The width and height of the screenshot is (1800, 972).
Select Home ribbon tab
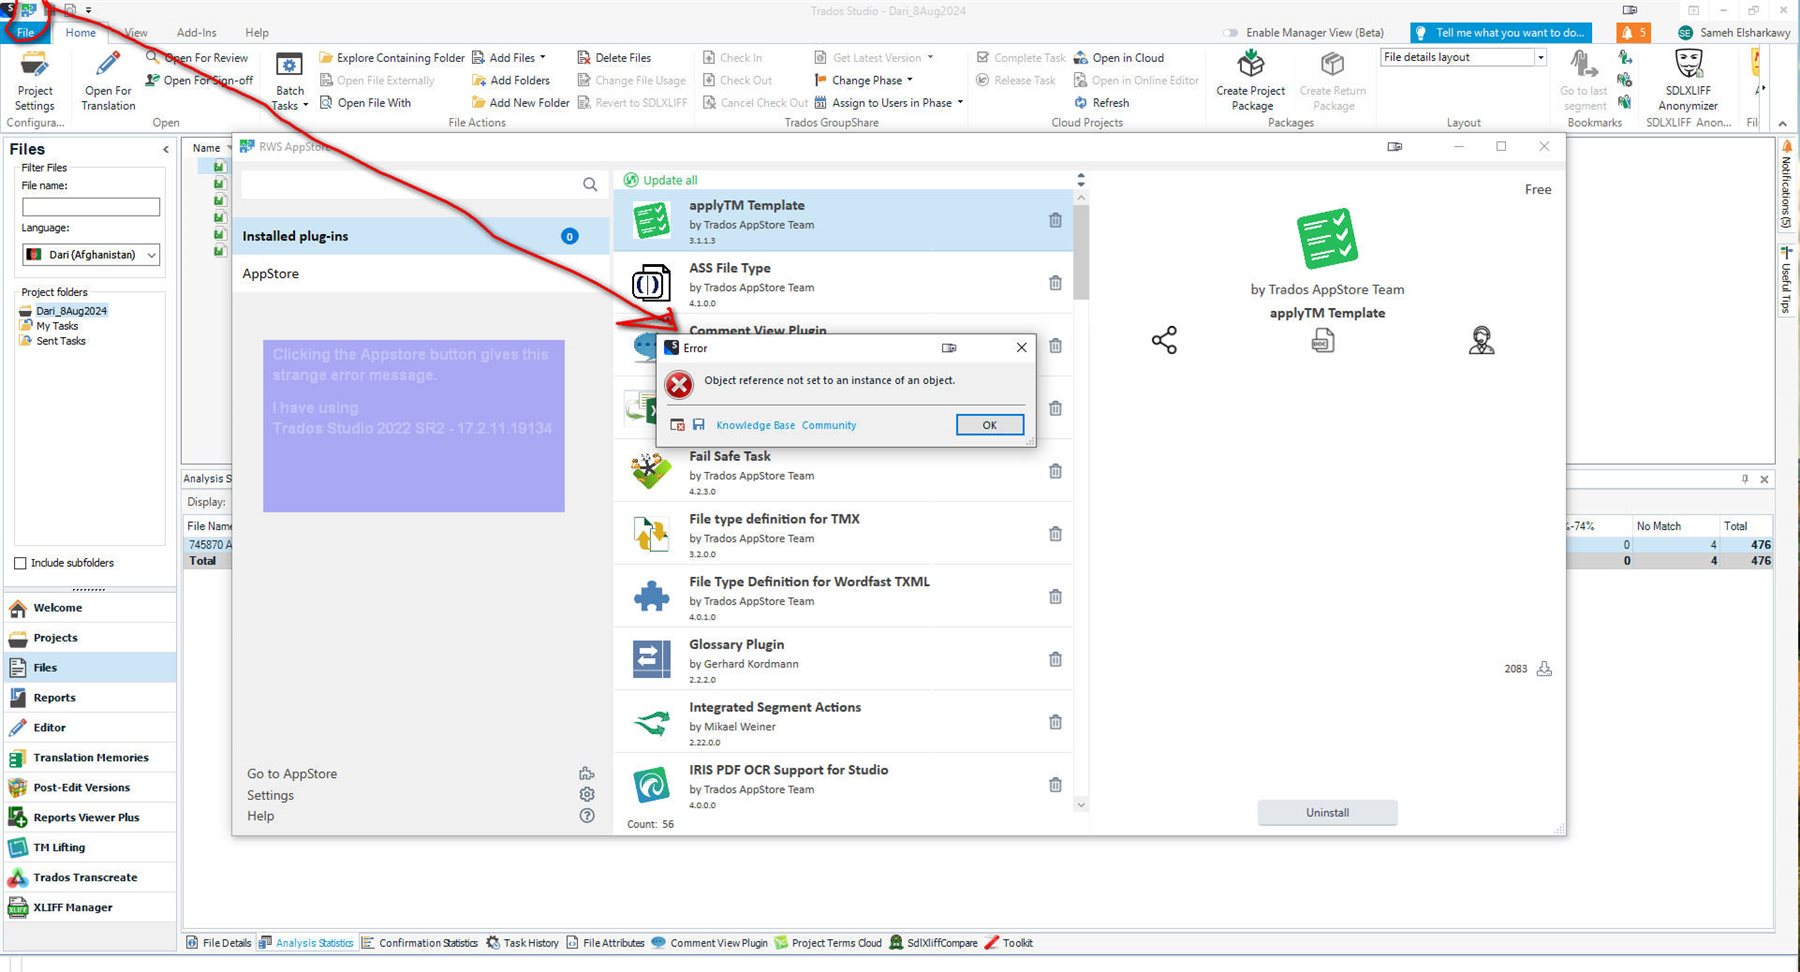(x=81, y=33)
